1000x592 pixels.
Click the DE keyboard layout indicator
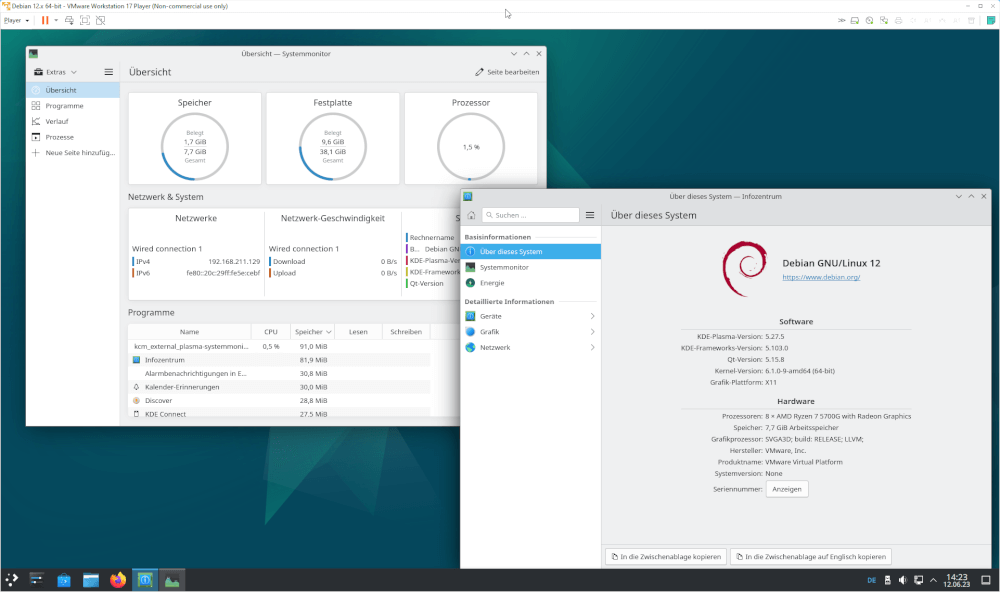coord(871,581)
